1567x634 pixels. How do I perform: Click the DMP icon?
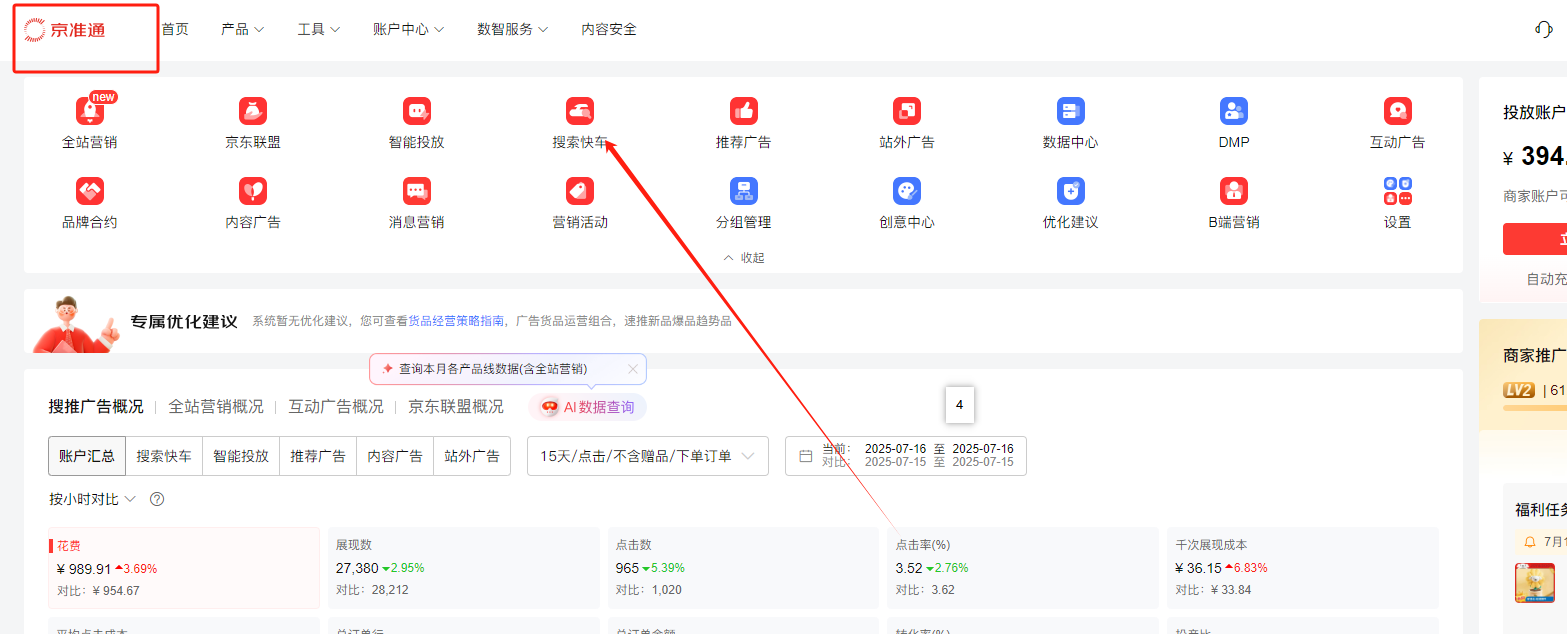point(1233,111)
